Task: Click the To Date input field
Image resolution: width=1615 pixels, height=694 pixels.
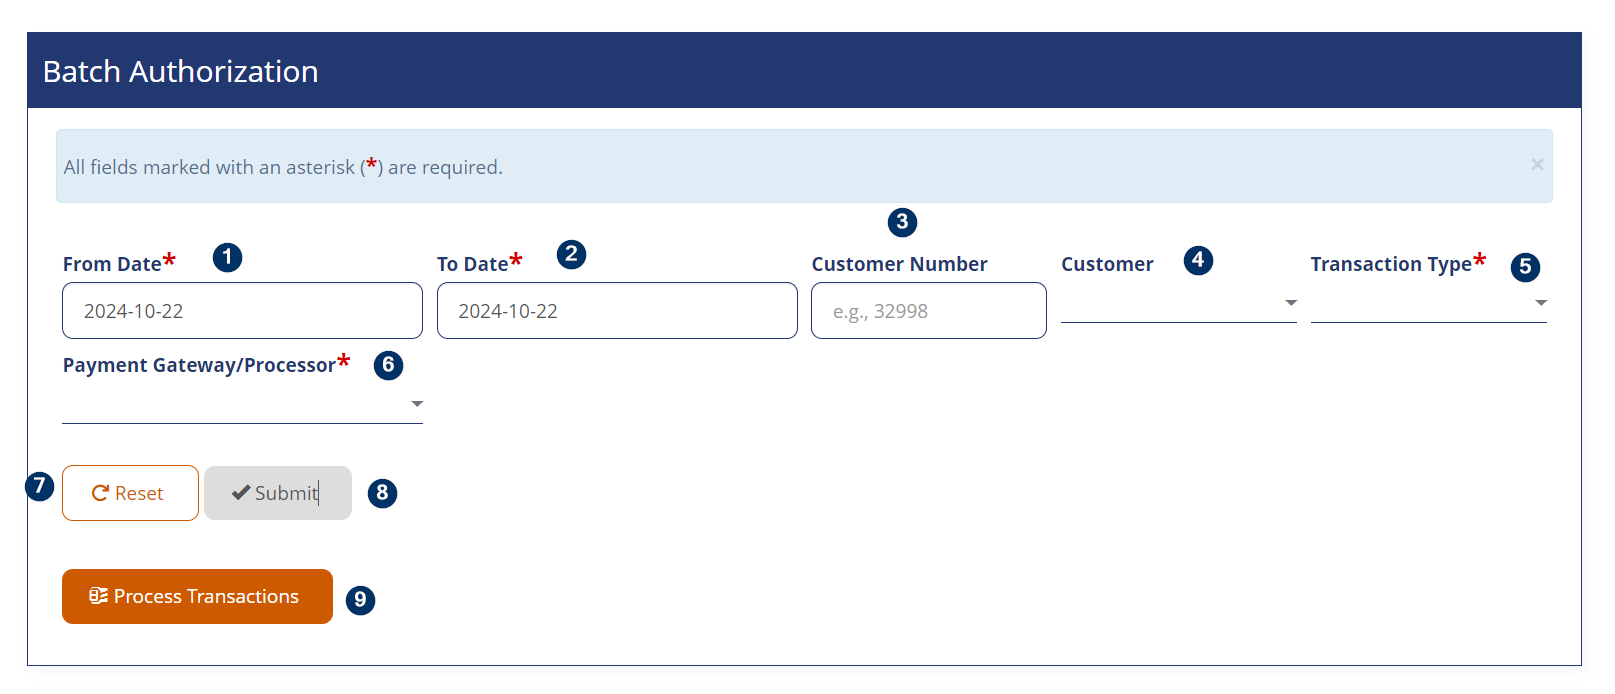Action: (x=617, y=310)
